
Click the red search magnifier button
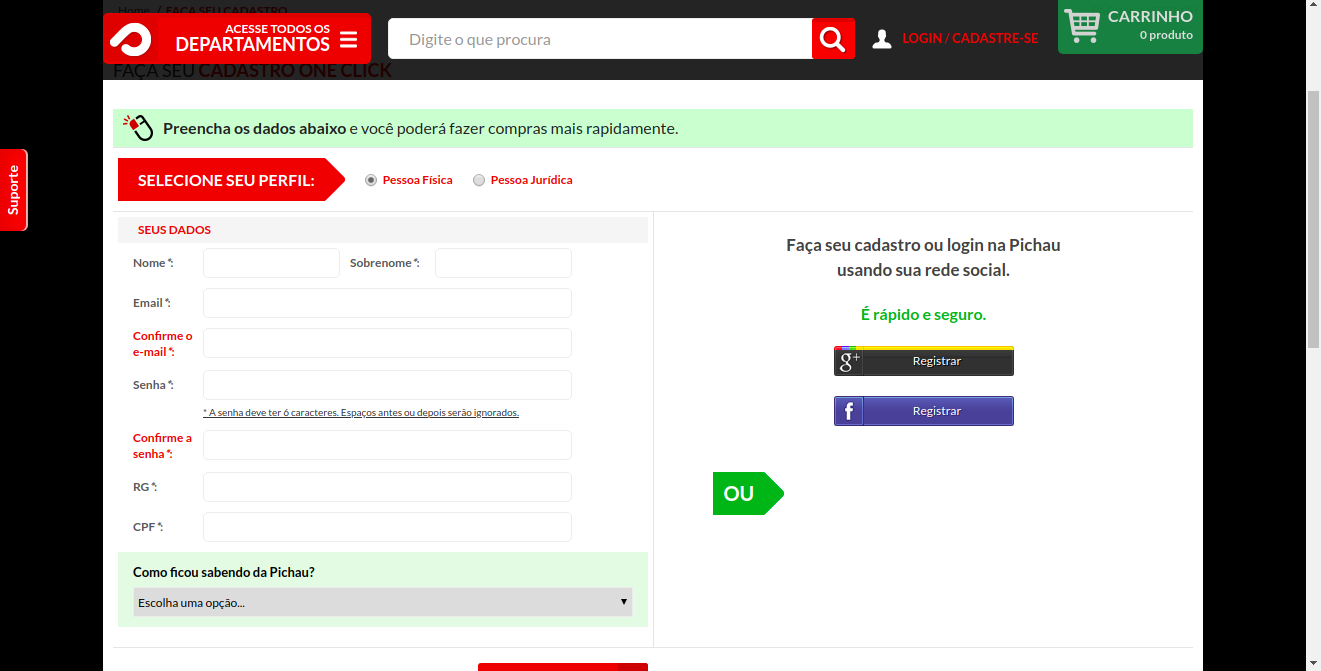tap(833, 39)
